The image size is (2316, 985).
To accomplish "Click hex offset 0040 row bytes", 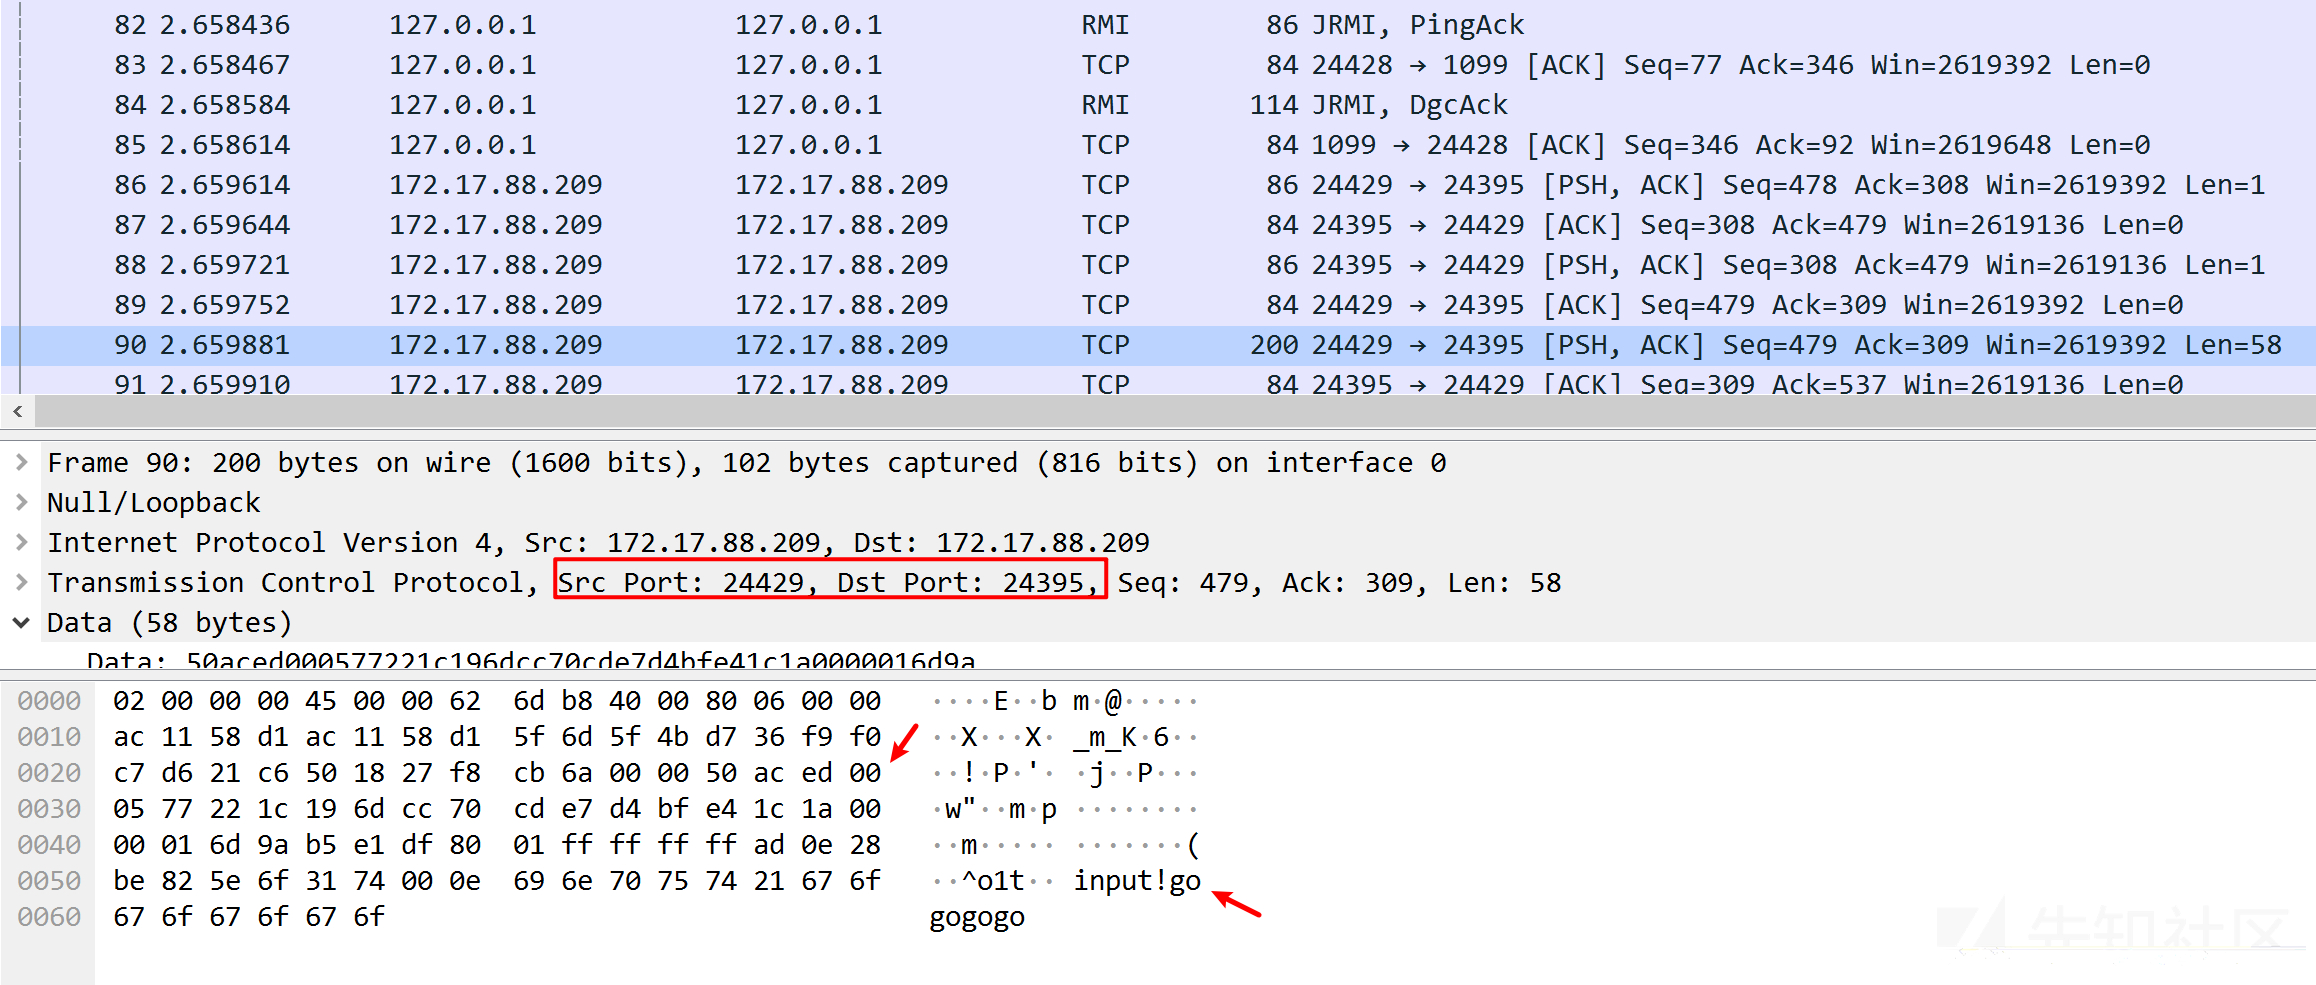I will [x=497, y=845].
